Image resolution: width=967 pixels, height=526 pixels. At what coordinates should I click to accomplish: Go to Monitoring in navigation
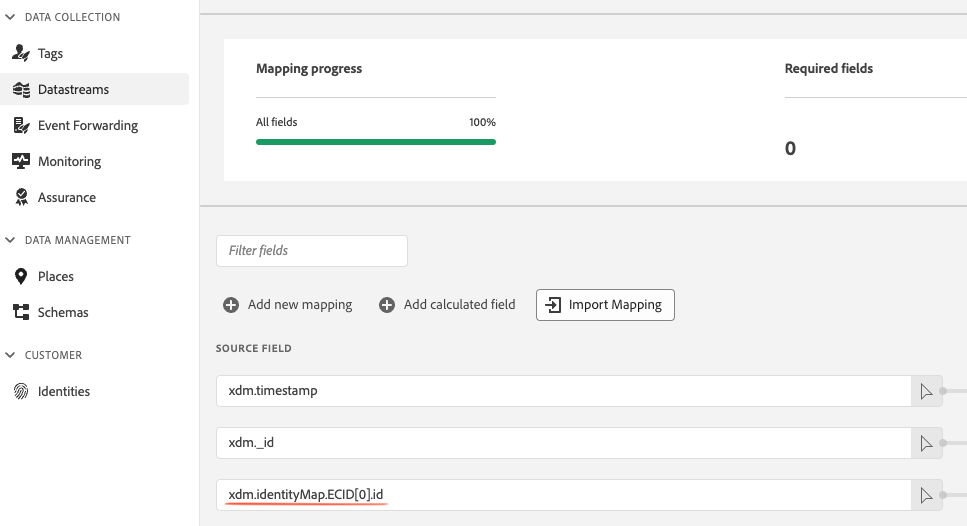point(69,162)
